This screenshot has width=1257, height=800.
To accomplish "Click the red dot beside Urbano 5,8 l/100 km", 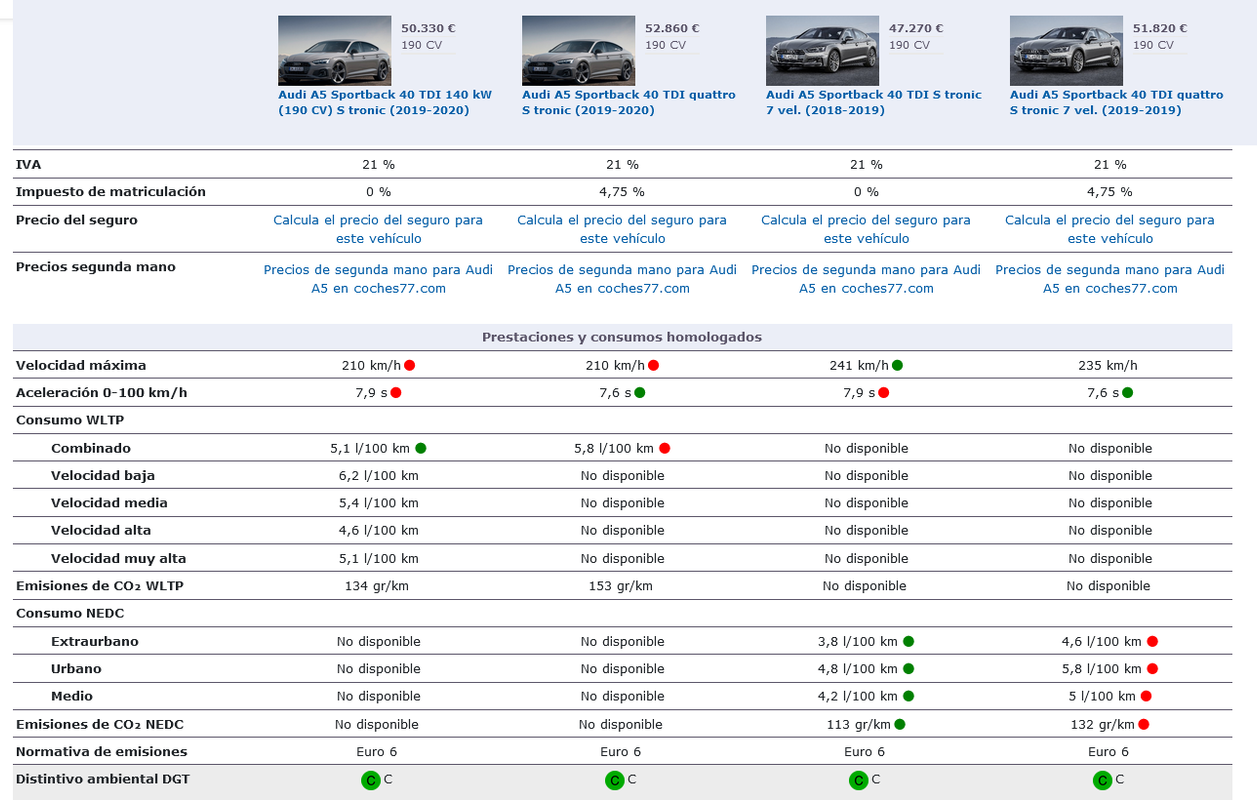I will pos(1152,669).
